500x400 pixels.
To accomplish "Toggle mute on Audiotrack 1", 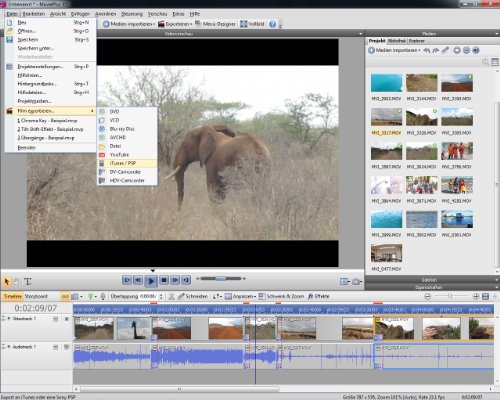I will coord(67,347).
